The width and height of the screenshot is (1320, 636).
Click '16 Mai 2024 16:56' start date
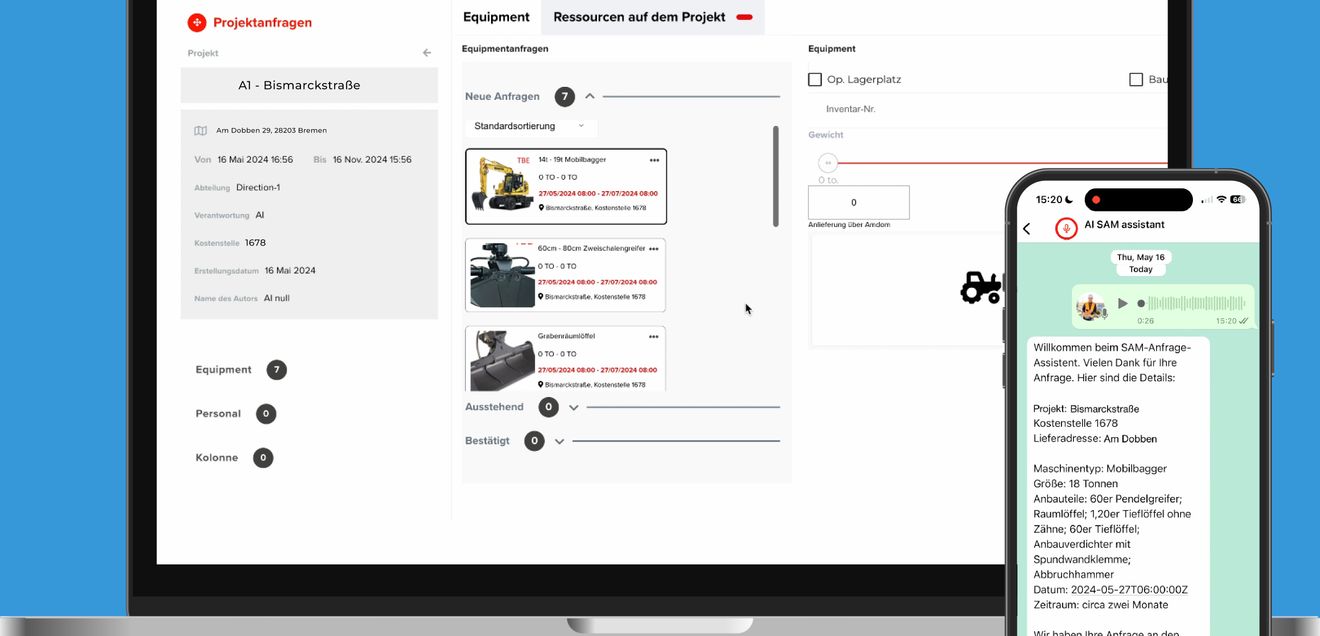tap(255, 160)
